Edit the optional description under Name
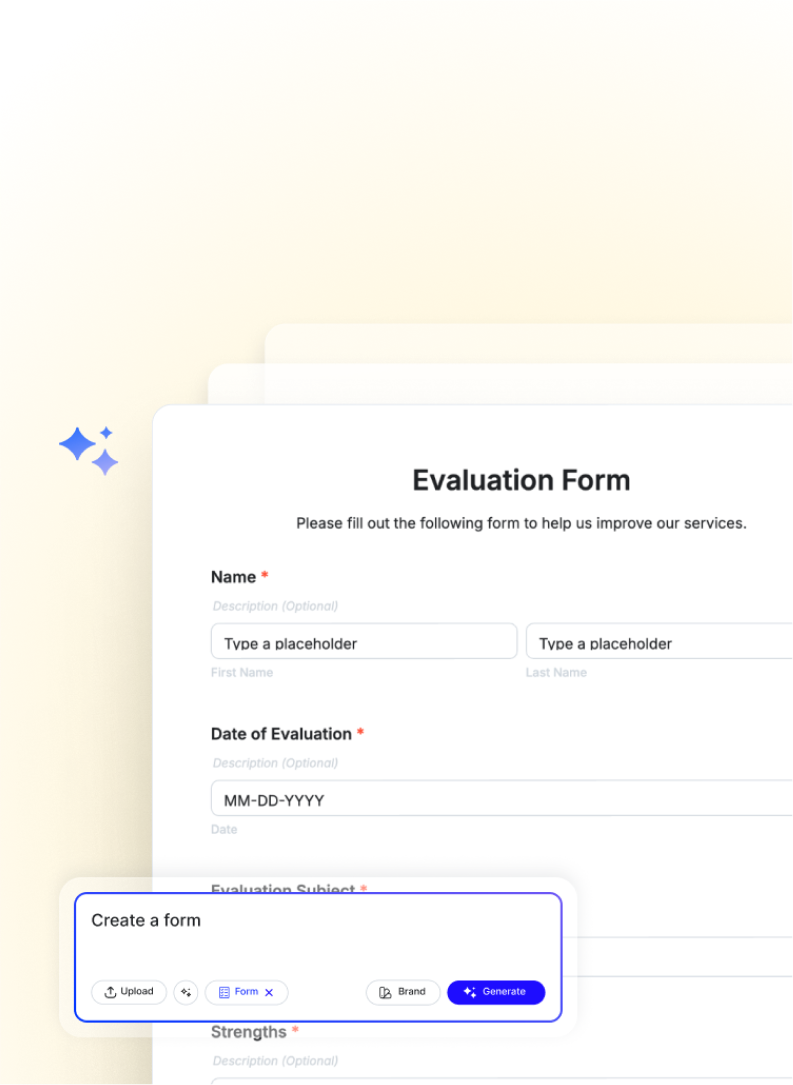 275,606
